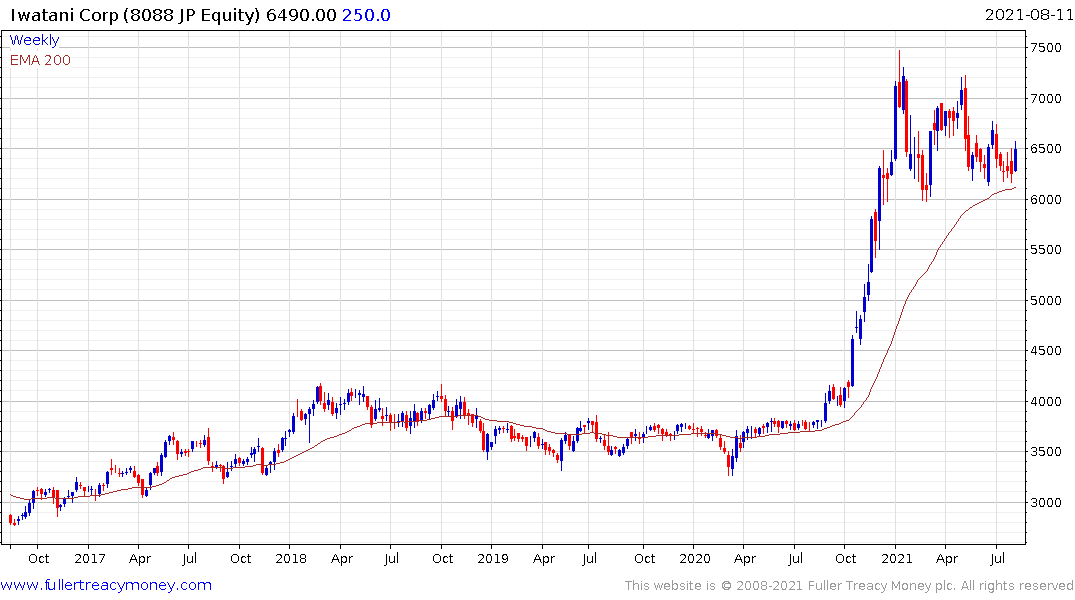1075x600 pixels.
Task: Open the www.fullertreacymoney.com link
Action: pyautogui.click(x=106, y=585)
